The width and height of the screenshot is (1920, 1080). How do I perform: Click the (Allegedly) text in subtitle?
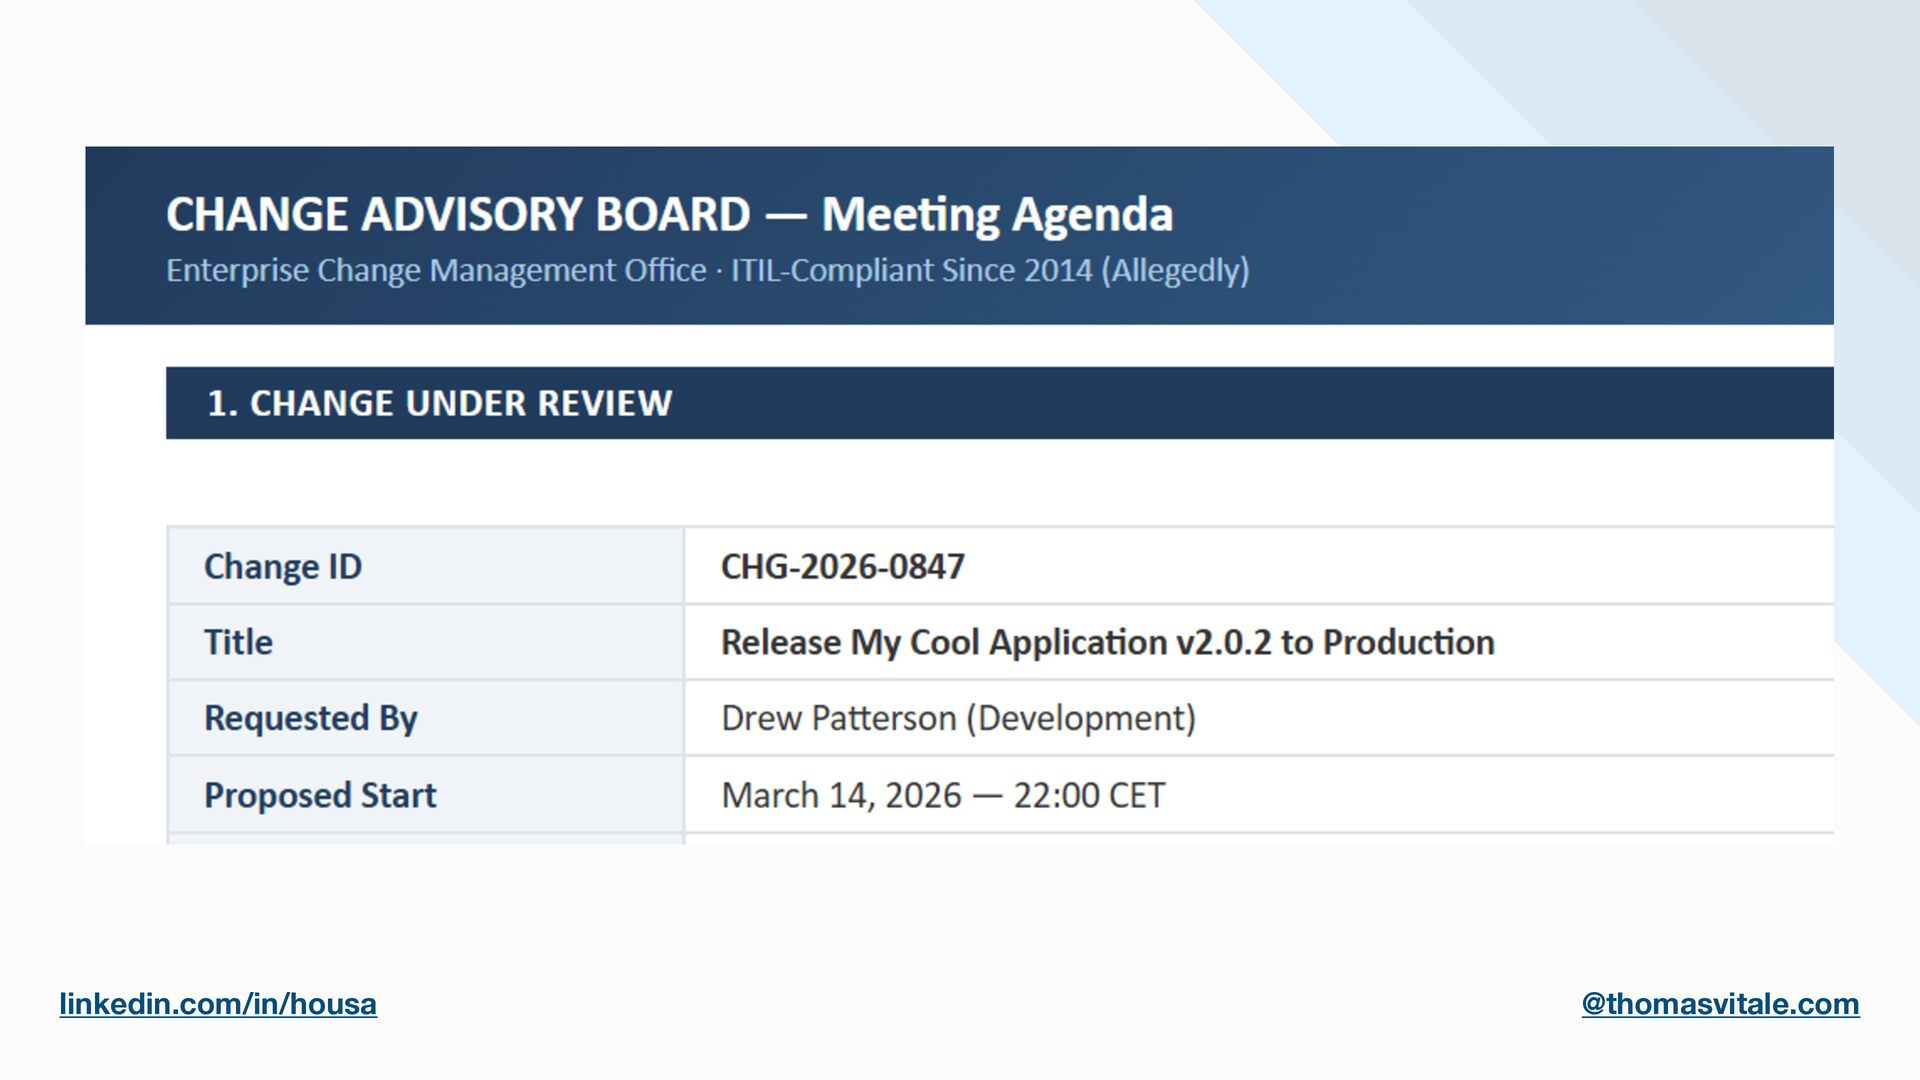tap(1175, 271)
